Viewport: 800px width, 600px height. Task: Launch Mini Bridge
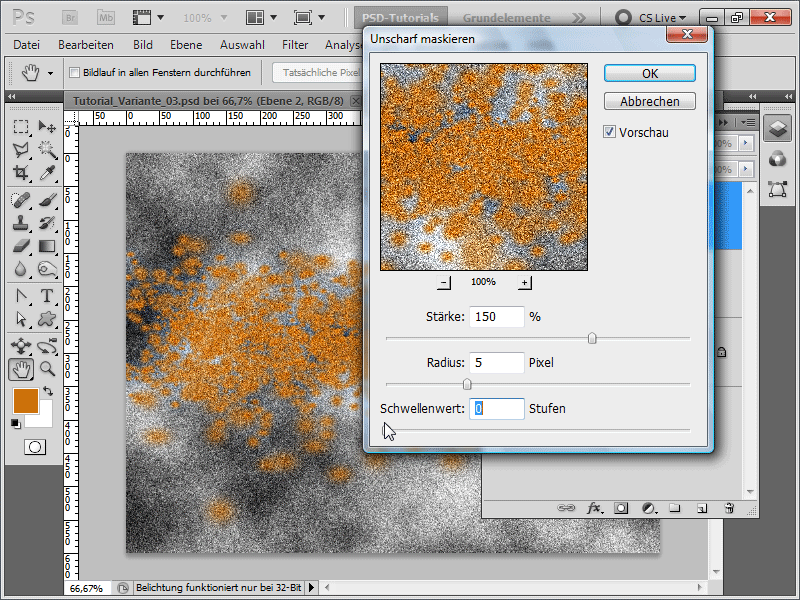tap(106, 18)
